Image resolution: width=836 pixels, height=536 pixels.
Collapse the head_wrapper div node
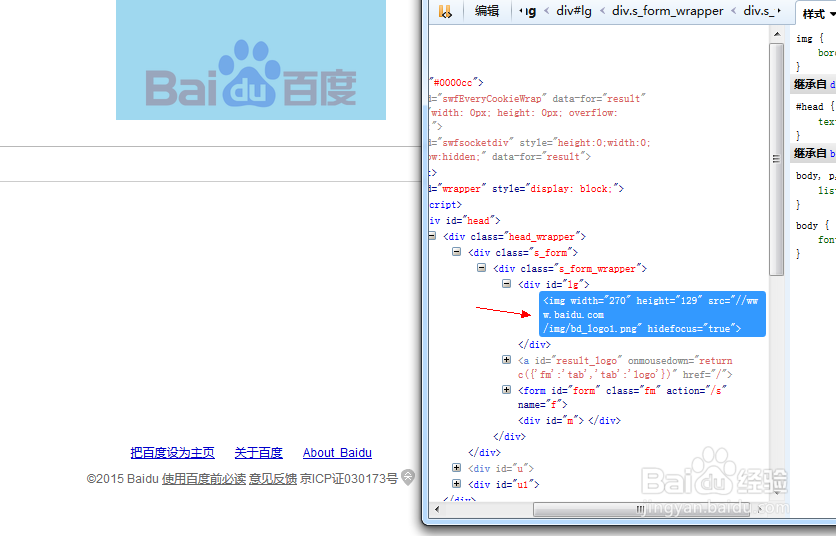(x=432, y=236)
